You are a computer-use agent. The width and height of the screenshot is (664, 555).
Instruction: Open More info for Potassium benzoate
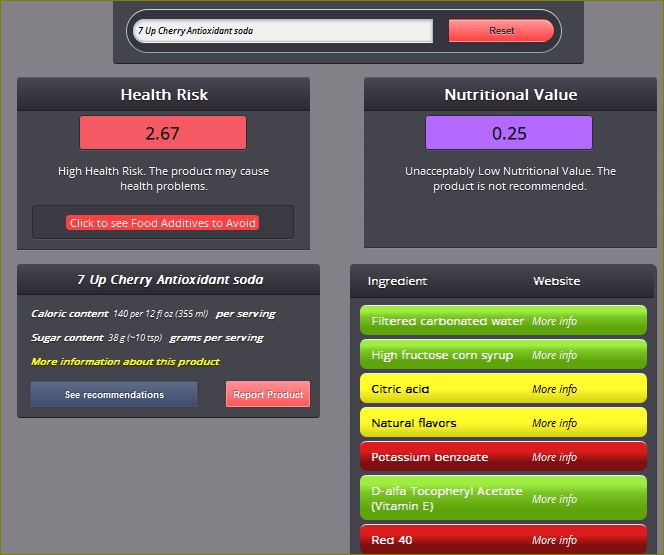554,457
